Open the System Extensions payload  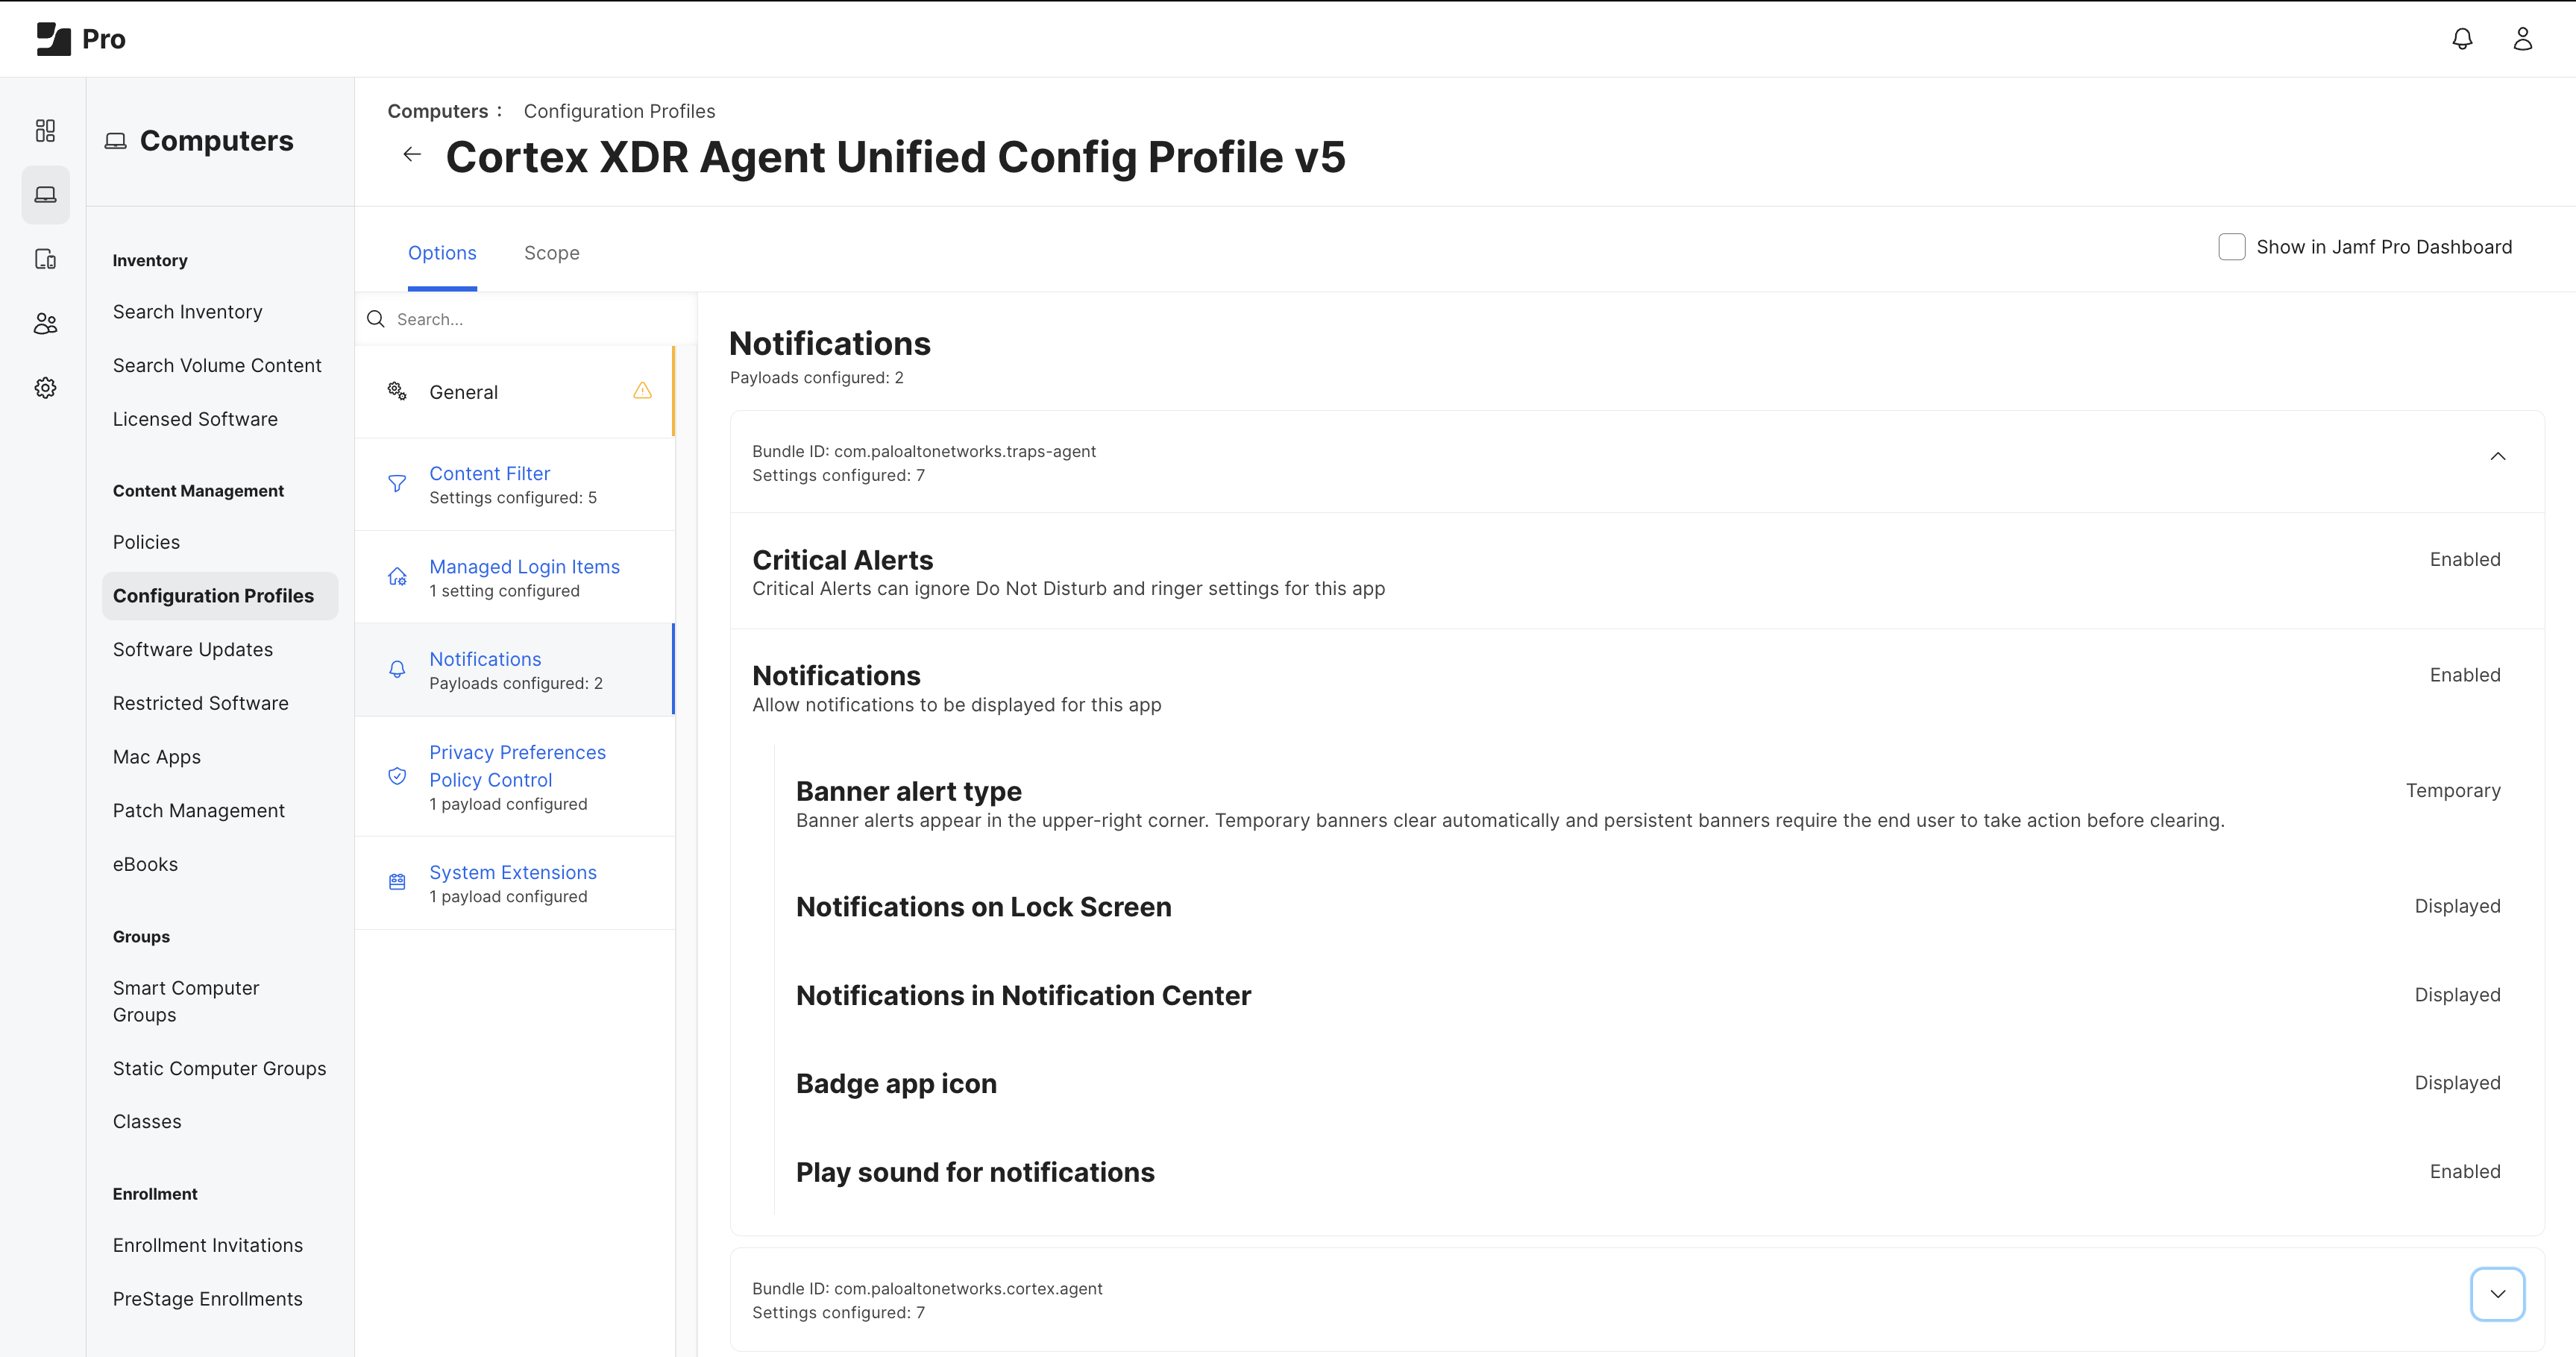(x=514, y=883)
